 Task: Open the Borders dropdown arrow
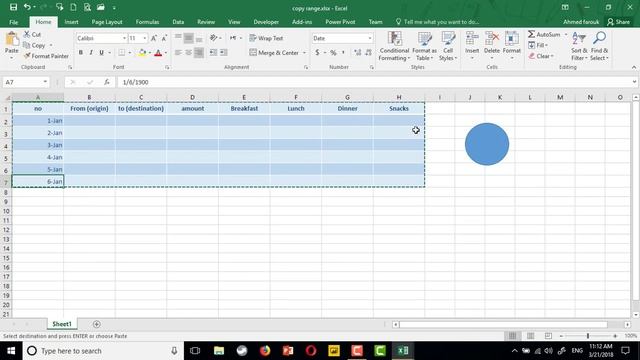130,53
